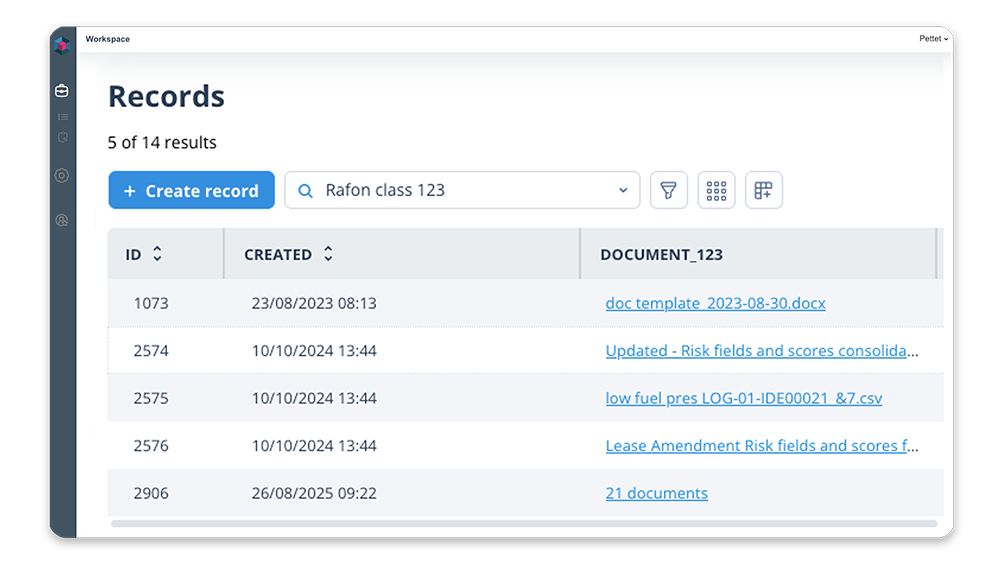1000x565 pixels.
Task: Switch to the grid dots view
Action: pyautogui.click(x=716, y=190)
